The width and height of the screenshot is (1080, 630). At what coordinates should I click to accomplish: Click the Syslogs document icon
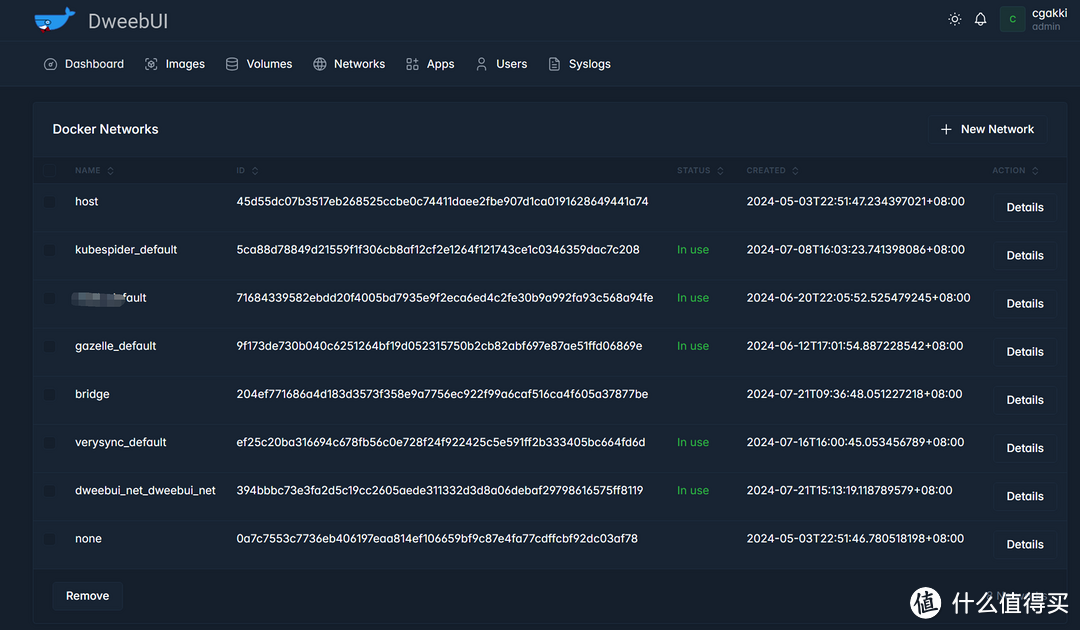(554, 64)
